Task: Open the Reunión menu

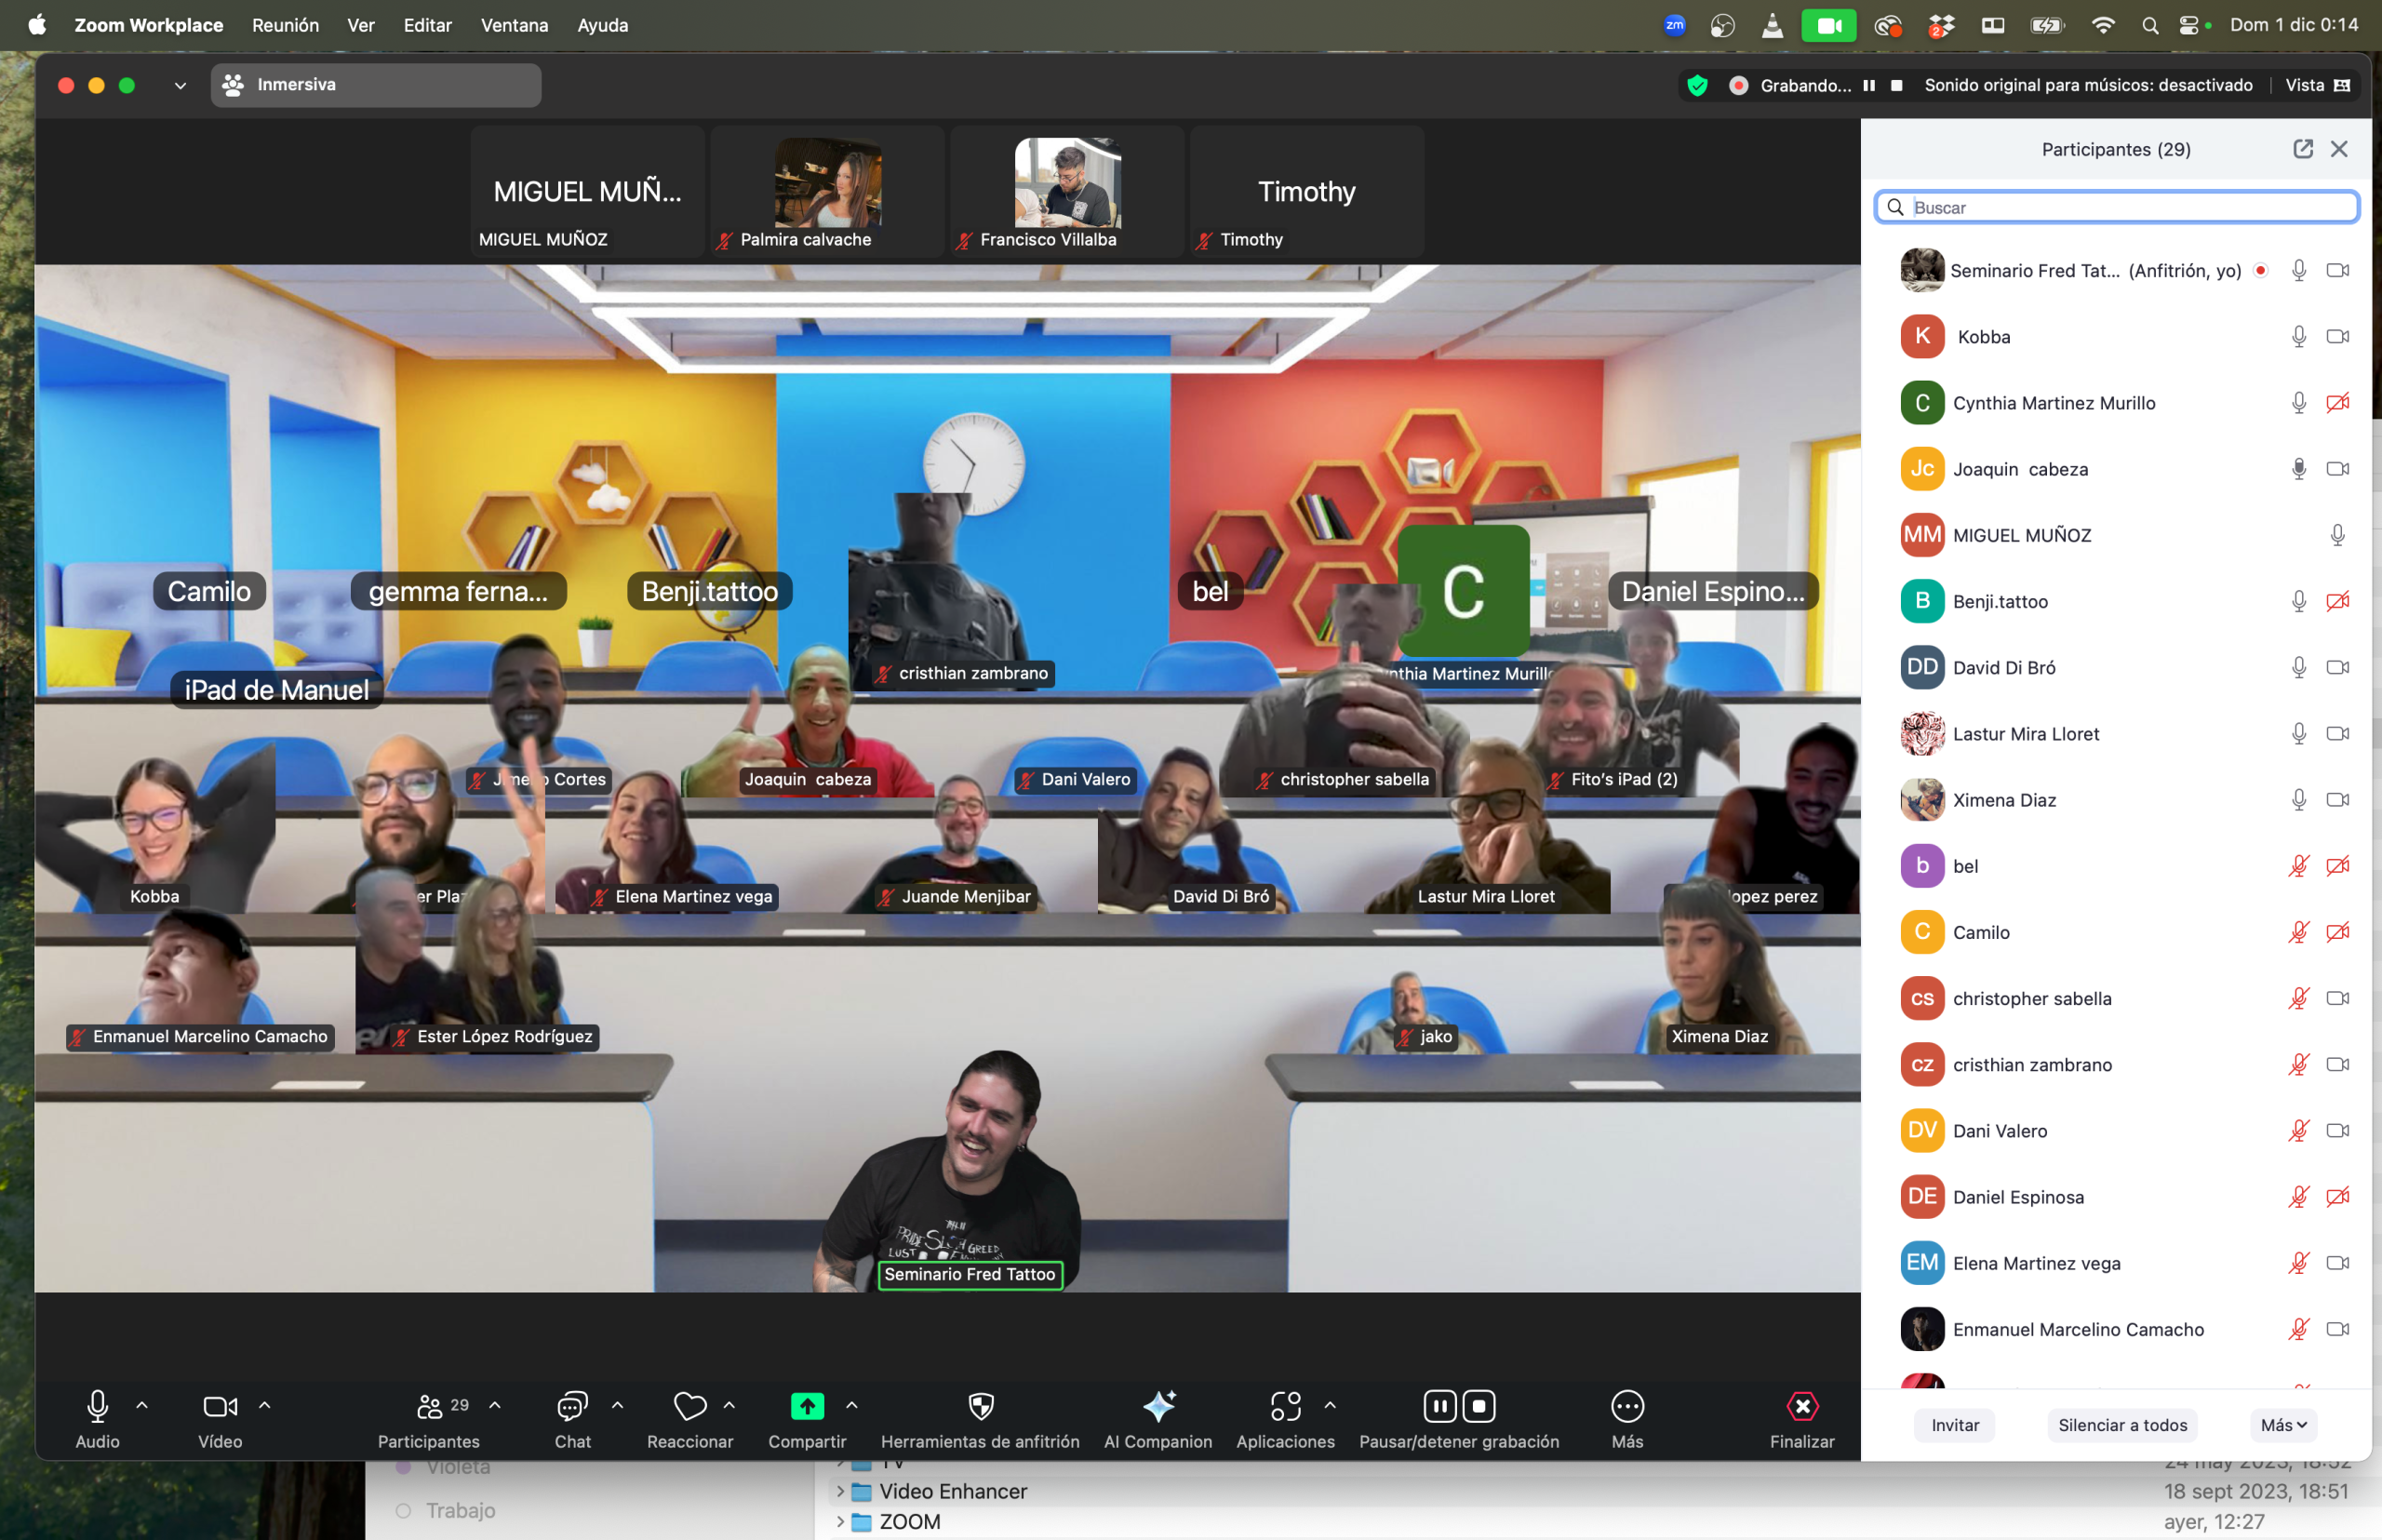Action: tap(285, 25)
